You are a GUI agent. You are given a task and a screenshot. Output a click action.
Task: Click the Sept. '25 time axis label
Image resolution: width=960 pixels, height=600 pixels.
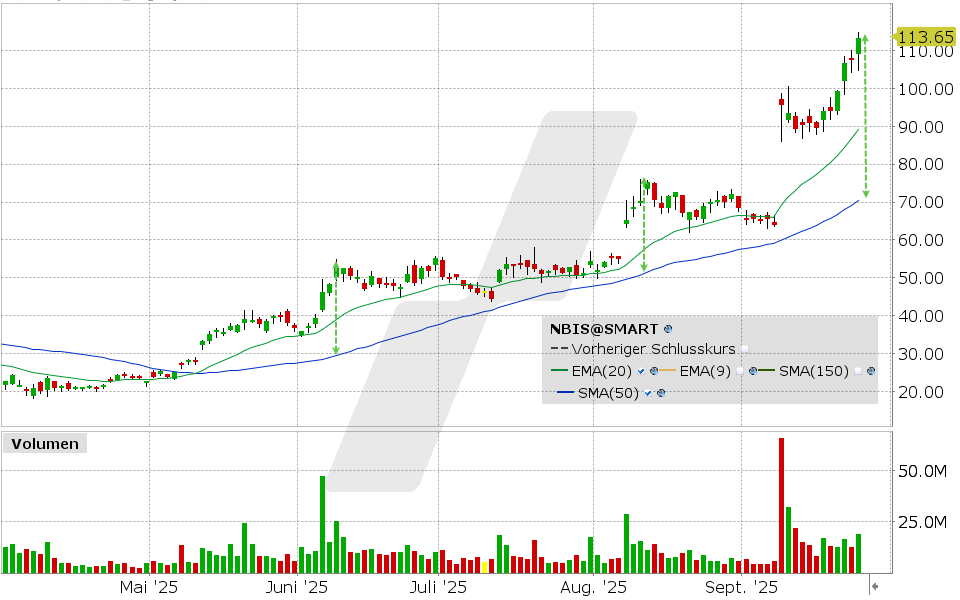[741, 587]
